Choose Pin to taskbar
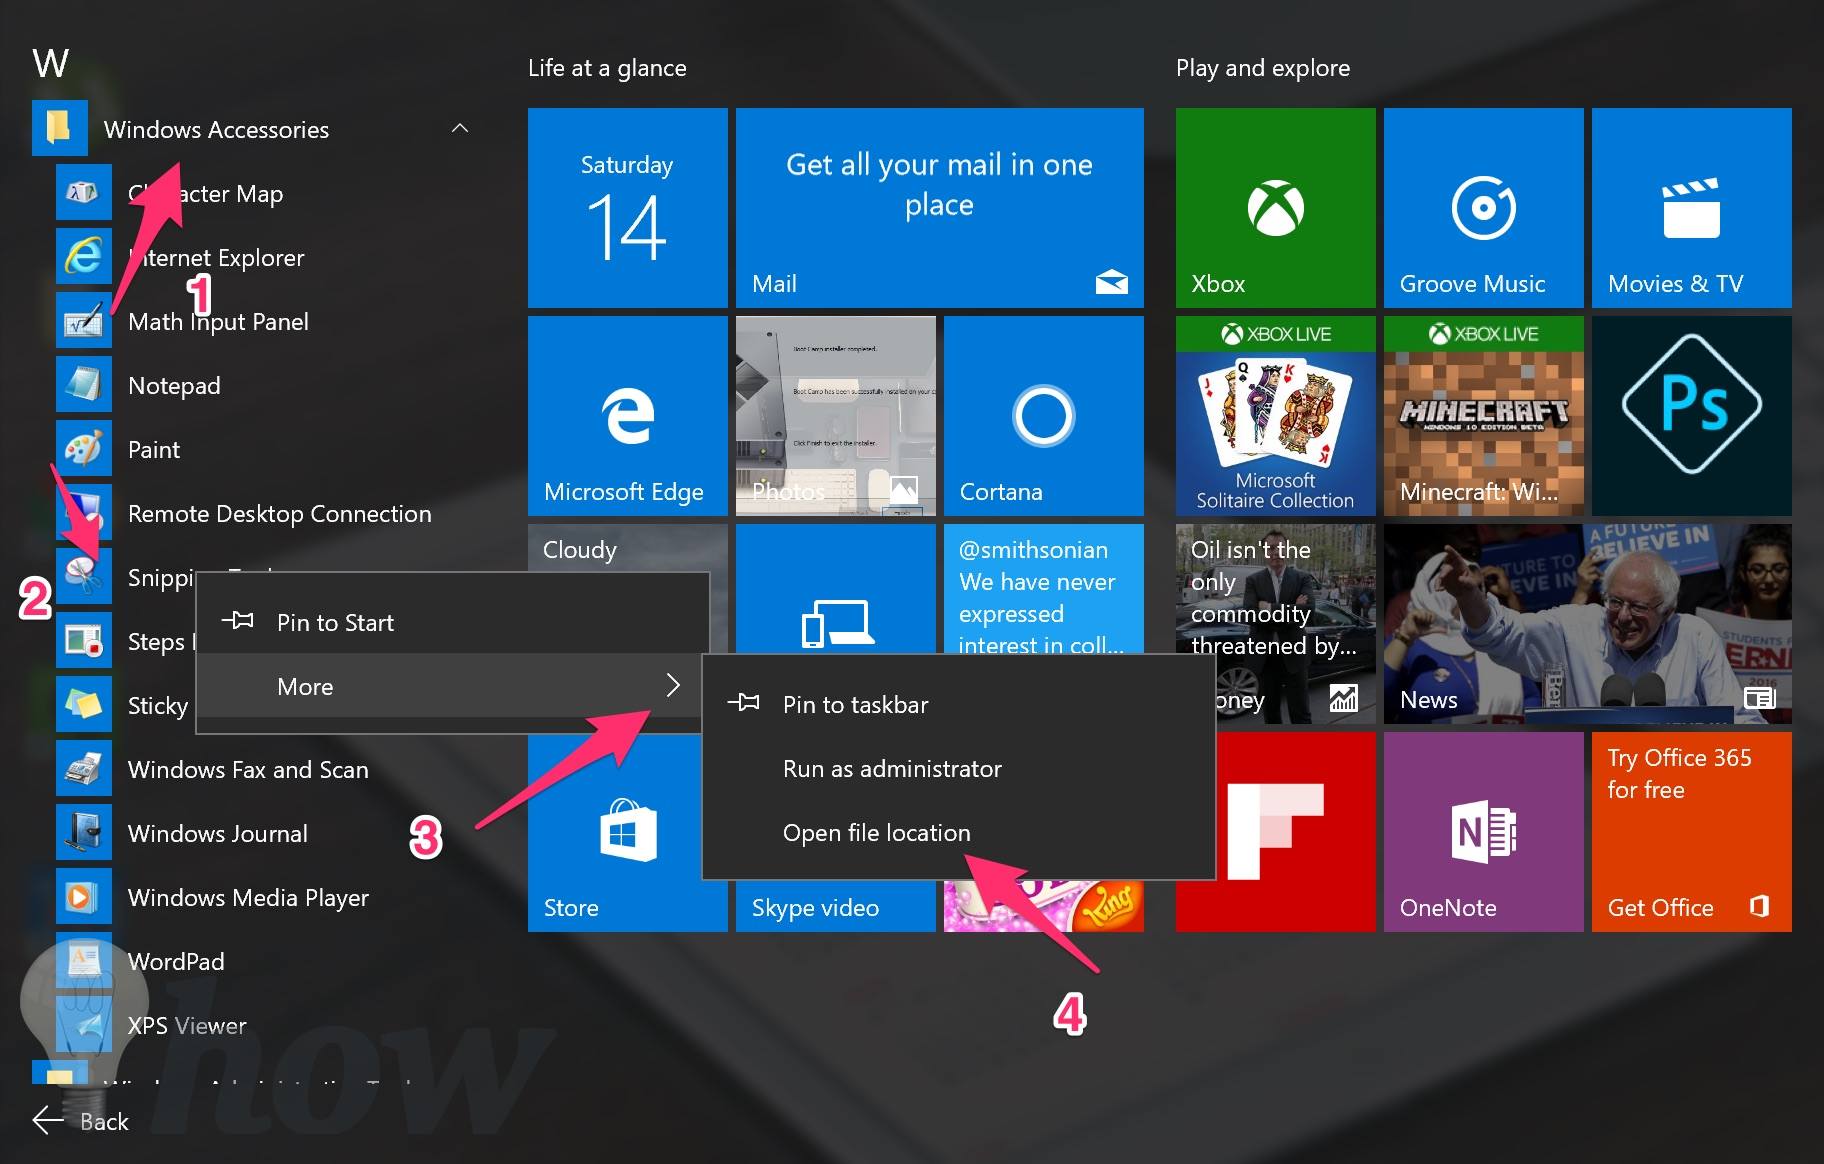The height and width of the screenshot is (1164, 1824). pos(958,704)
